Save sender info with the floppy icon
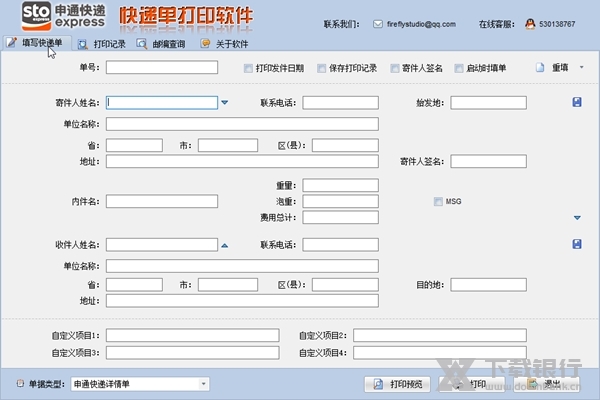Viewport: 600px width, 400px height. pyautogui.click(x=577, y=102)
